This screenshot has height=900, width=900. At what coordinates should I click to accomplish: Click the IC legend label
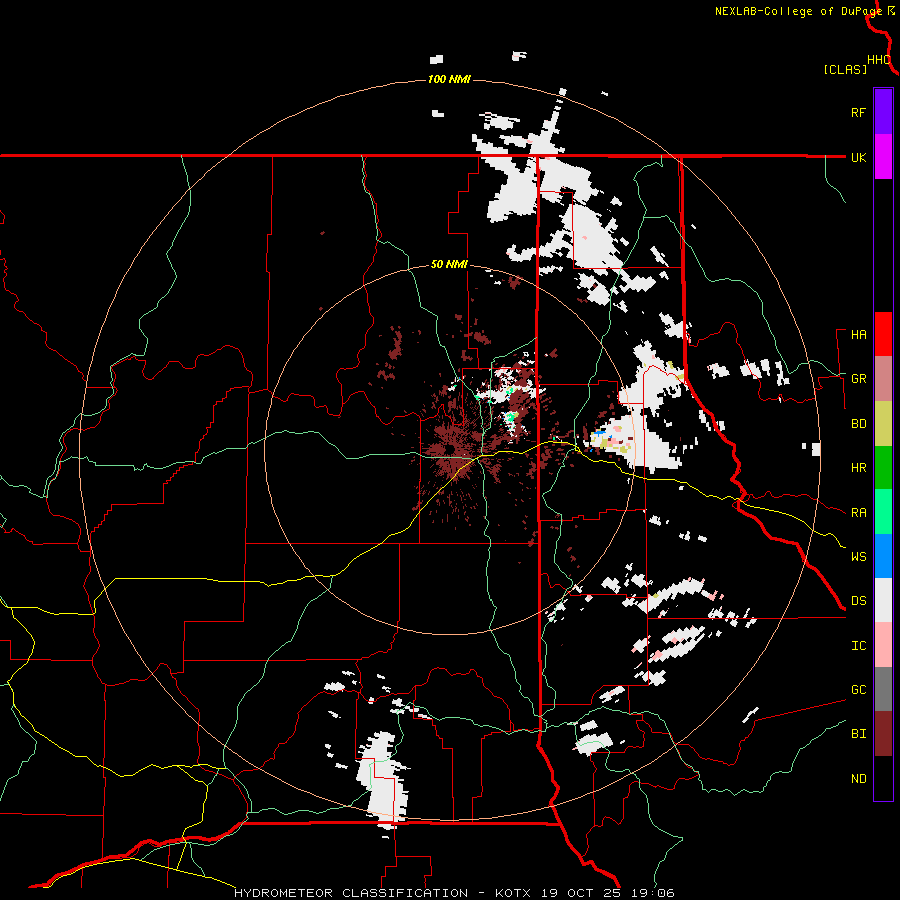point(859,646)
